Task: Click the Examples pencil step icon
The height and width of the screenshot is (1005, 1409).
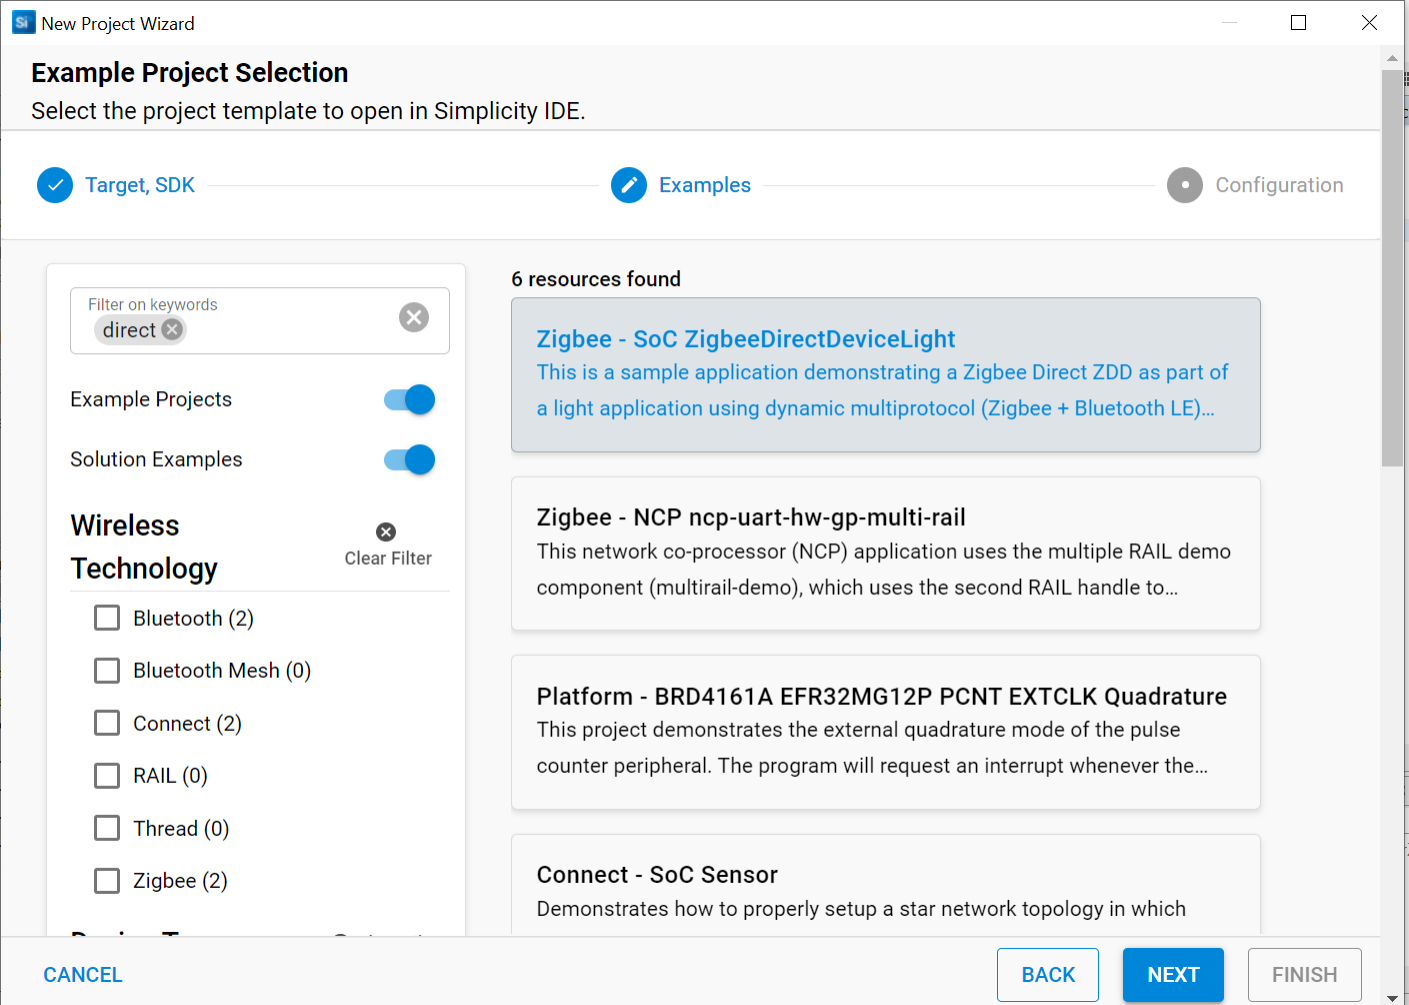Action: coord(629,185)
